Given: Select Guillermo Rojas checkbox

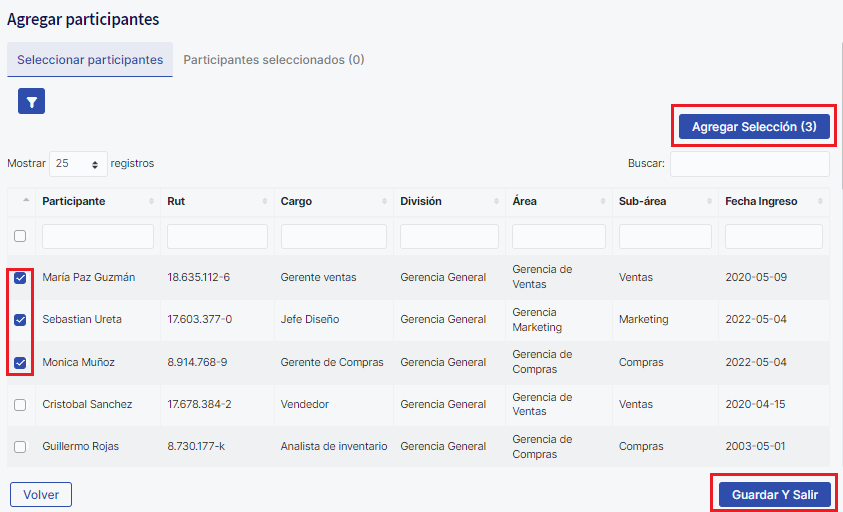Looking at the screenshot, I should click(20, 447).
